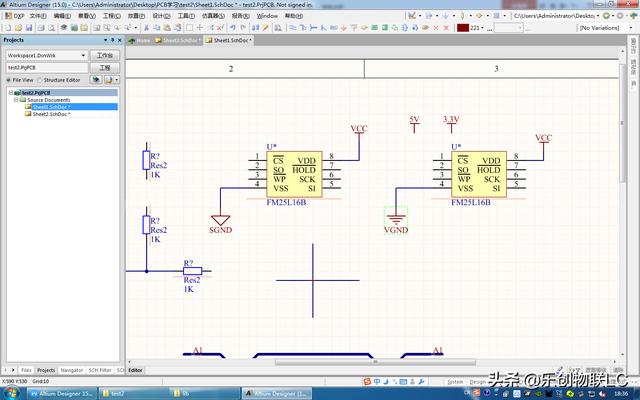Open a file using the folder icon
Viewport: 640px width, 400px height.
tap(18, 28)
